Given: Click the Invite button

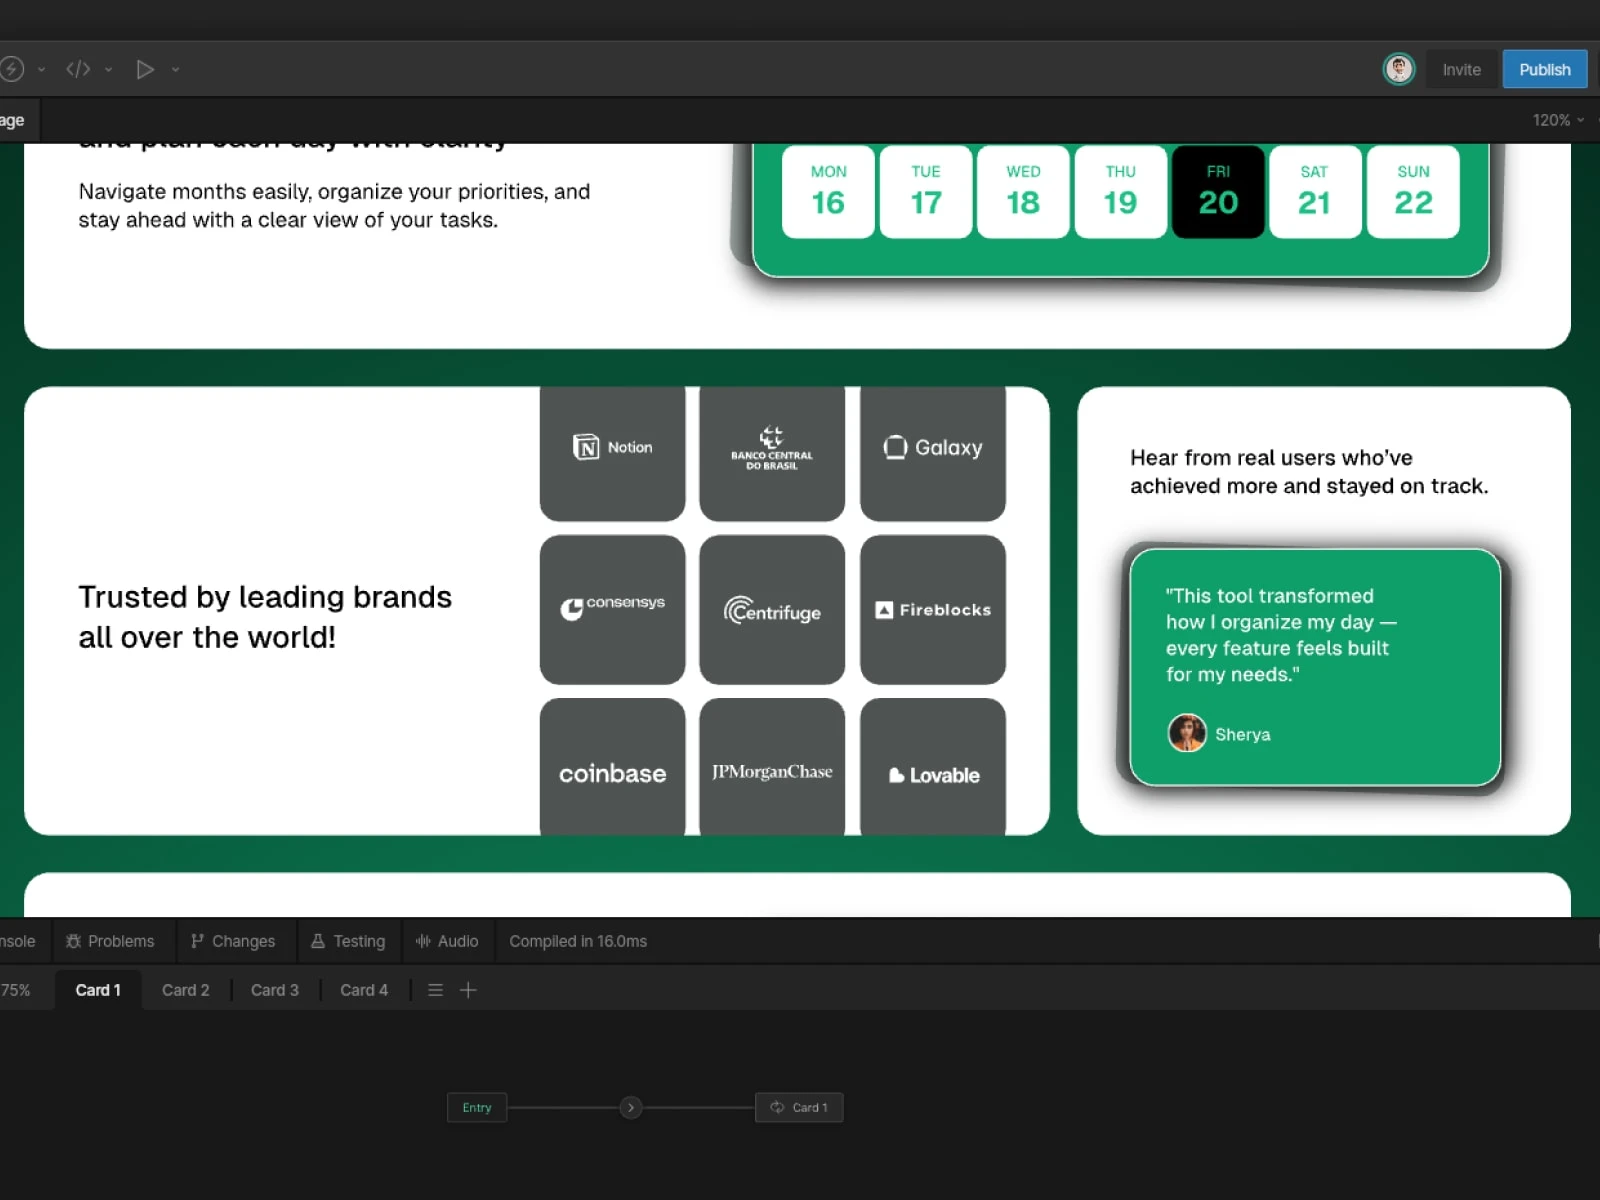Looking at the screenshot, I should click(x=1461, y=69).
